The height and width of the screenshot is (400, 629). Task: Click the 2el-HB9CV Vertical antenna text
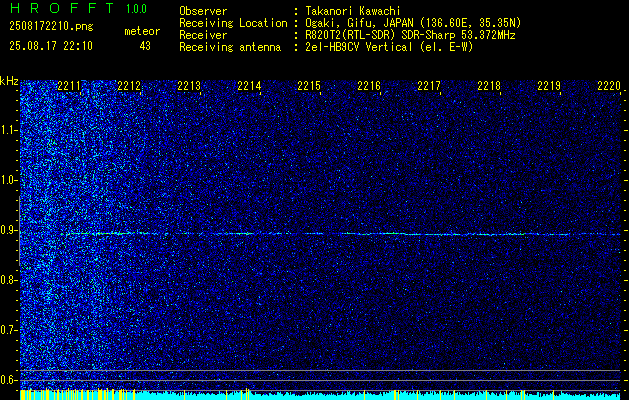coord(389,47)
